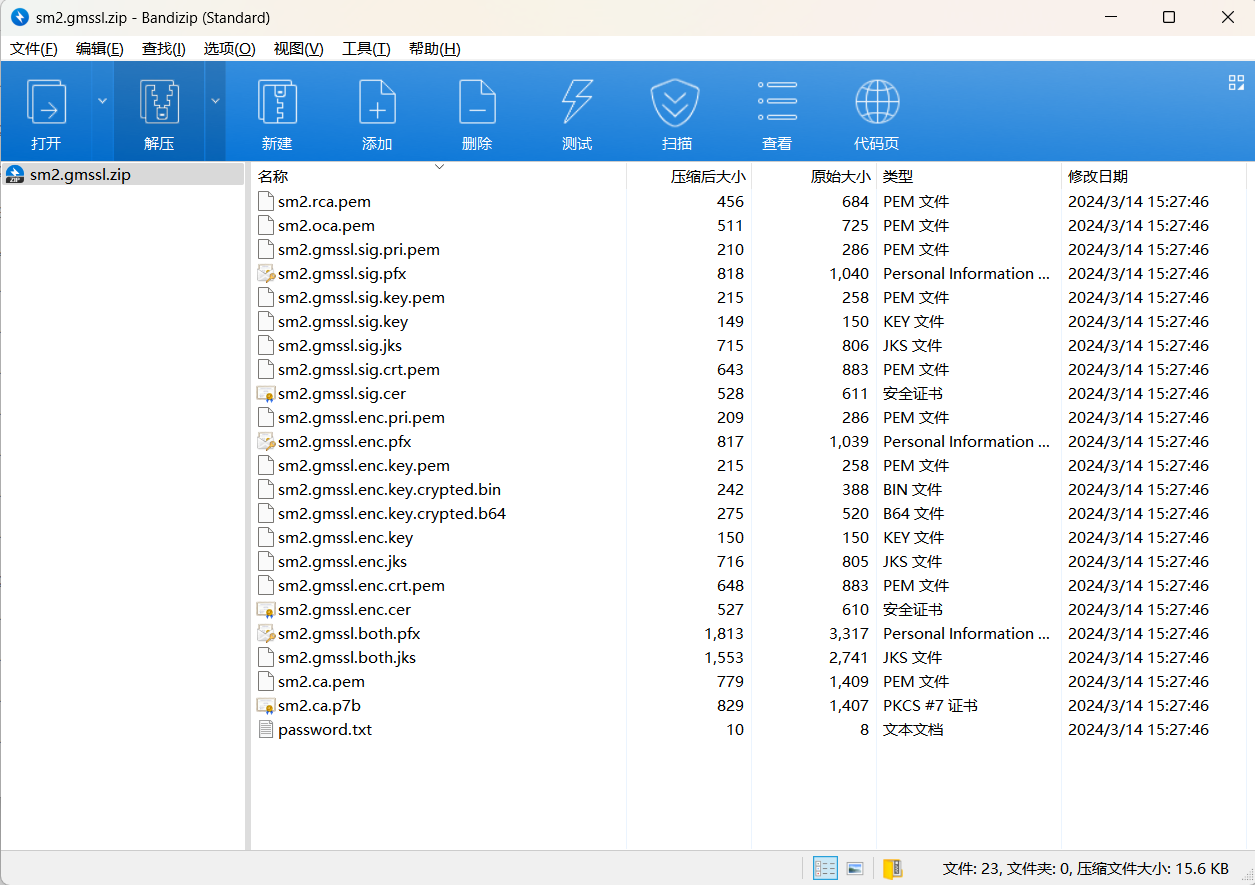This screenshot has width=1255, height=885.
Task: Open the View (视图) menu
Action: point(298,49)
